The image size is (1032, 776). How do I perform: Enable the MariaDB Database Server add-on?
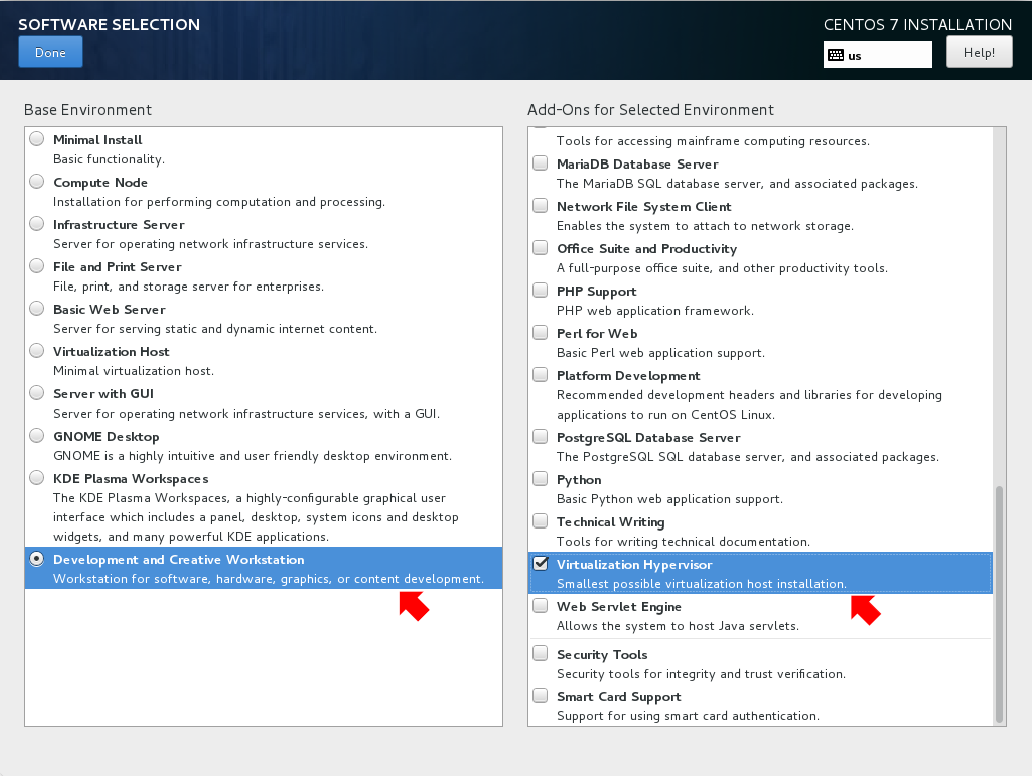(540, 163)
